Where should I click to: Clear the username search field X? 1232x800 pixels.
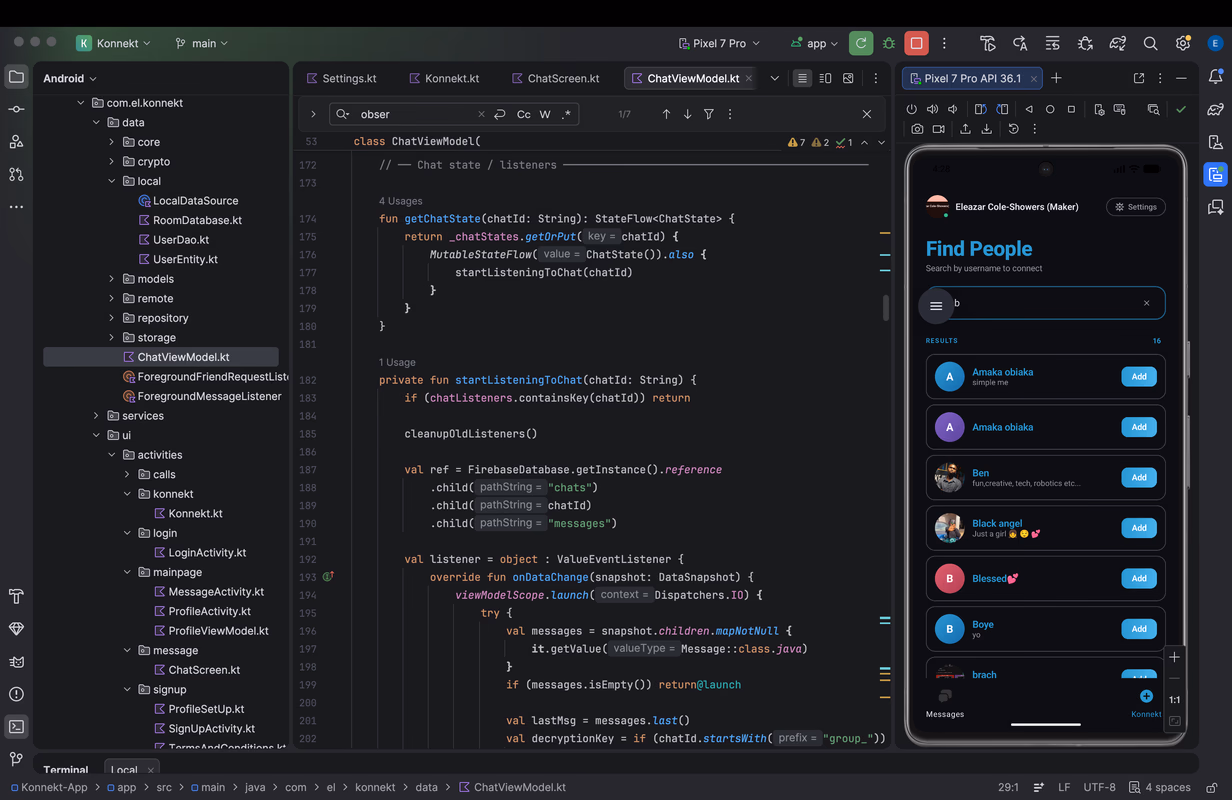[1146, 303]
